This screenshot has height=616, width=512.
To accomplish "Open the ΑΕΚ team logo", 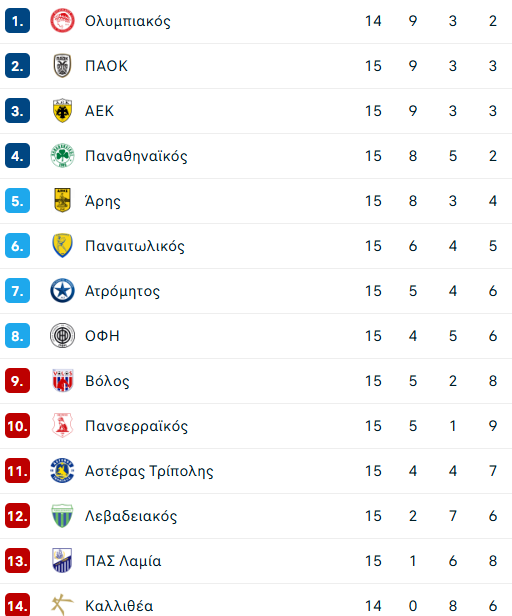I will (x=62, y=110).
